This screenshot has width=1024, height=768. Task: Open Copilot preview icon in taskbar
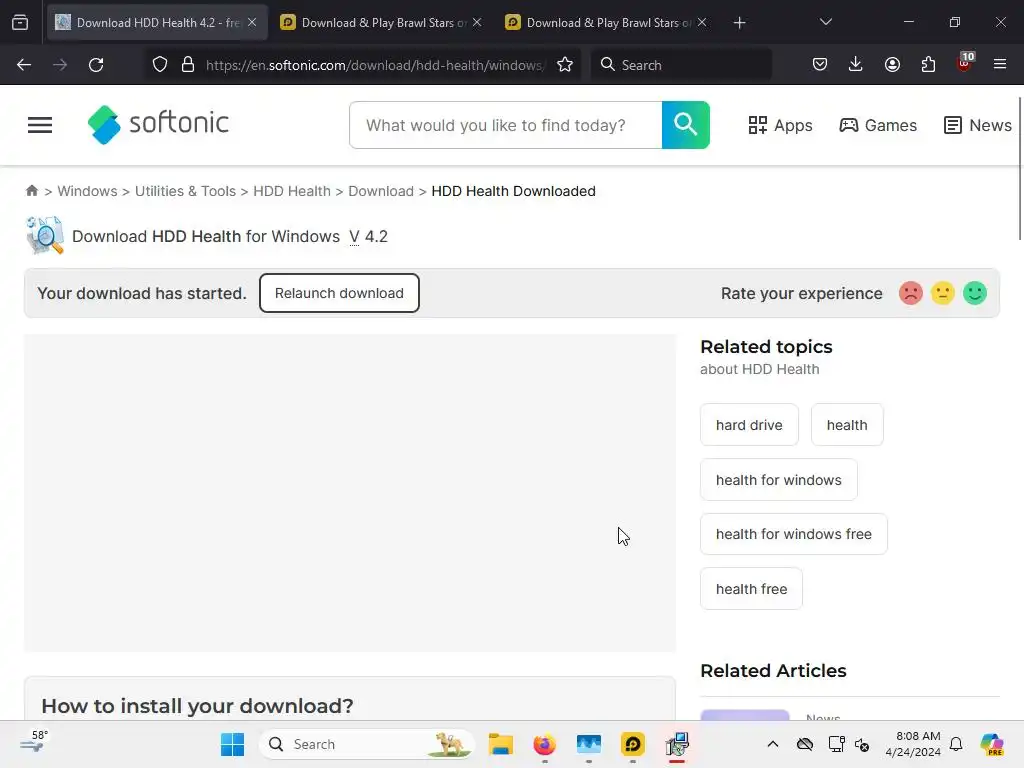(x=992, y=744)
